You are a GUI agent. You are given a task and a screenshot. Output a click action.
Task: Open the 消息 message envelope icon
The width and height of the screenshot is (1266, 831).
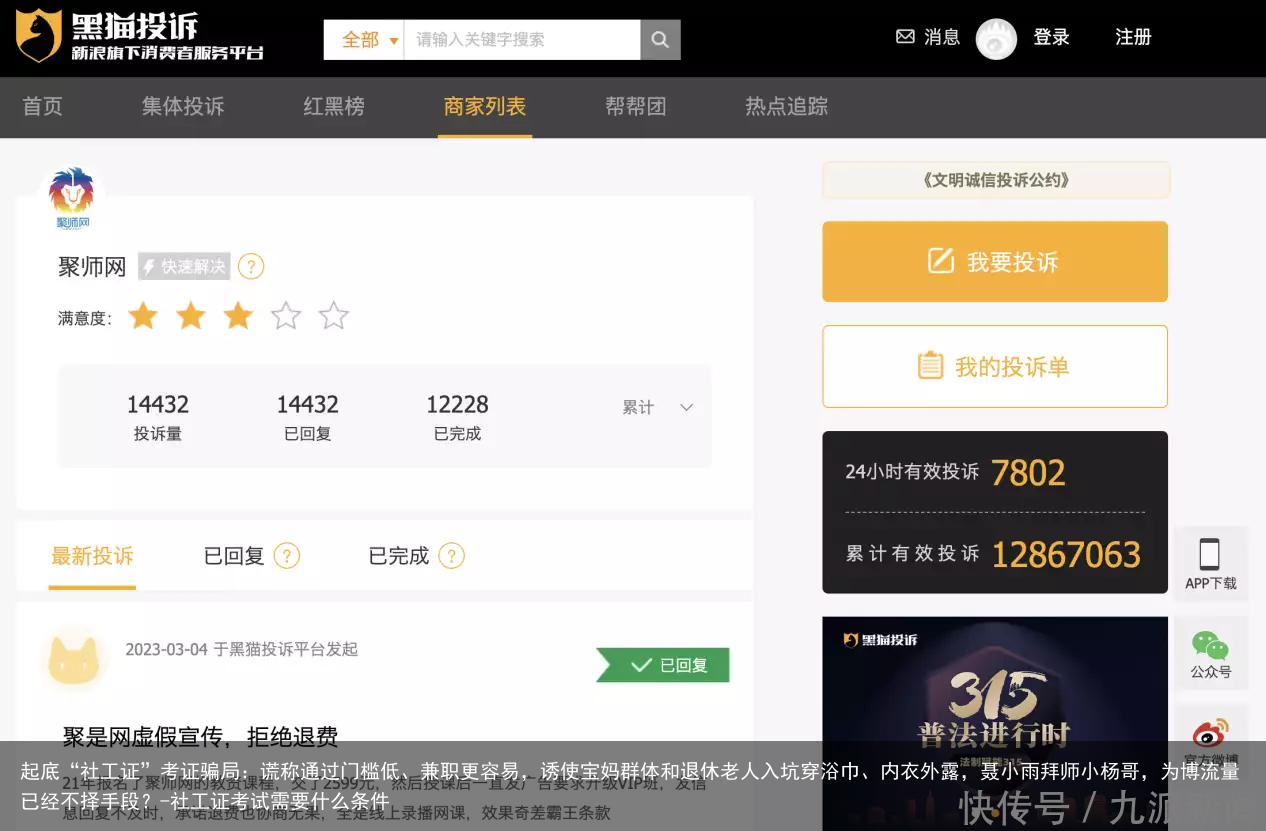[905, 37]
